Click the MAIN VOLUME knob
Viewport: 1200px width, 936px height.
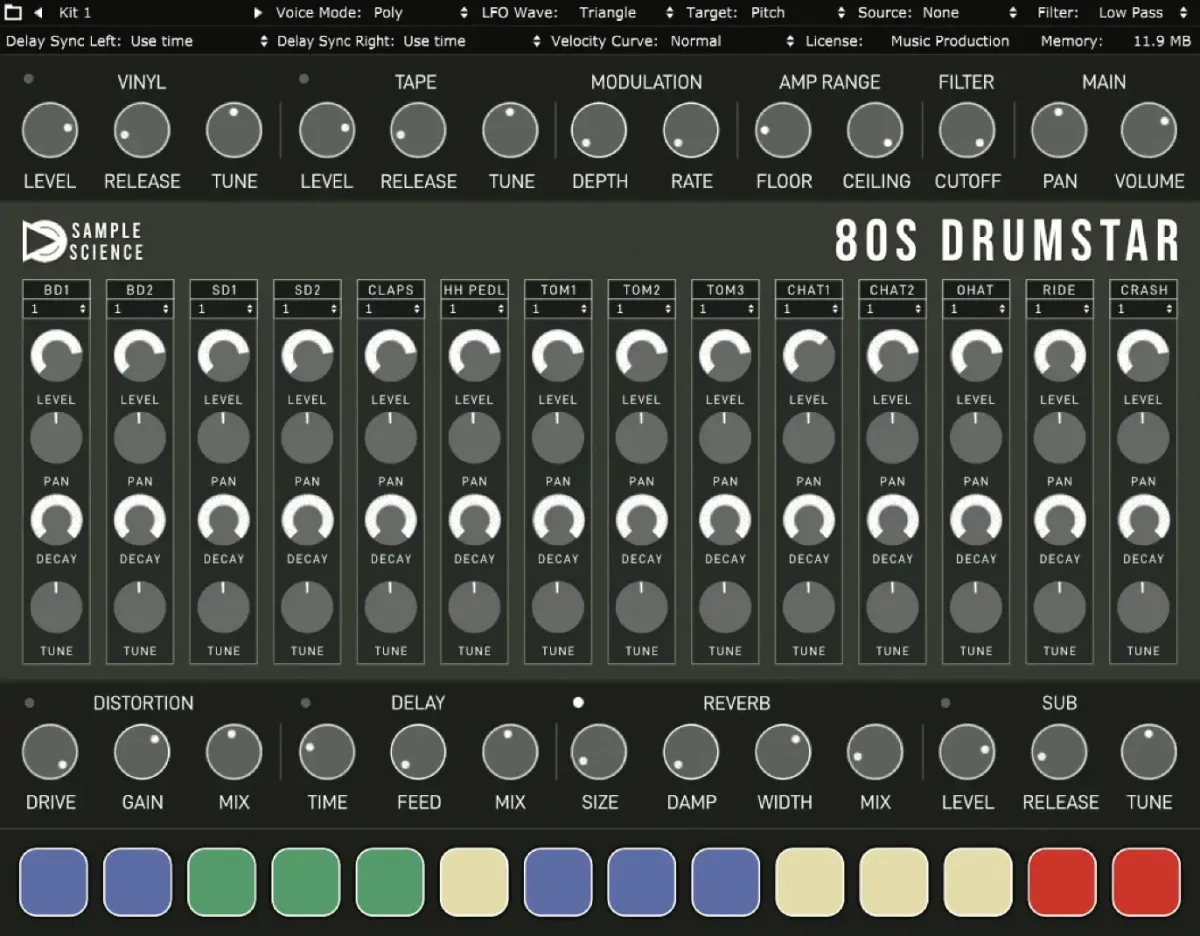(1149, 130)
